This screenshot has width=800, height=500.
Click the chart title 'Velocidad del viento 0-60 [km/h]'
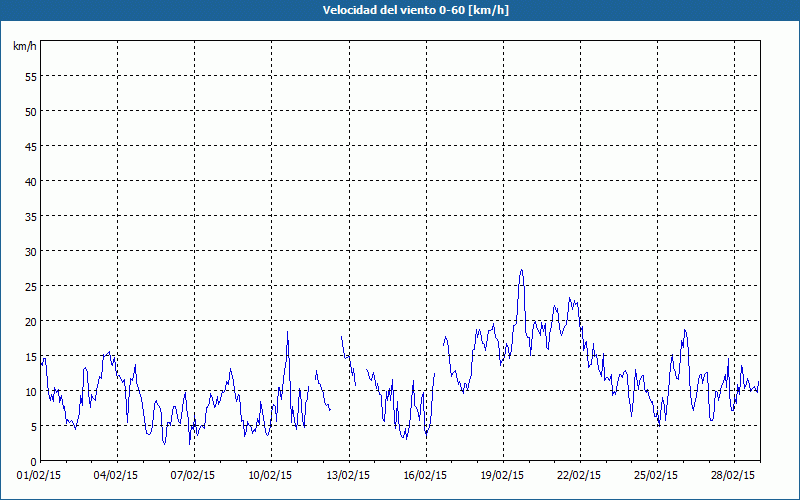[x=415, y=10]
